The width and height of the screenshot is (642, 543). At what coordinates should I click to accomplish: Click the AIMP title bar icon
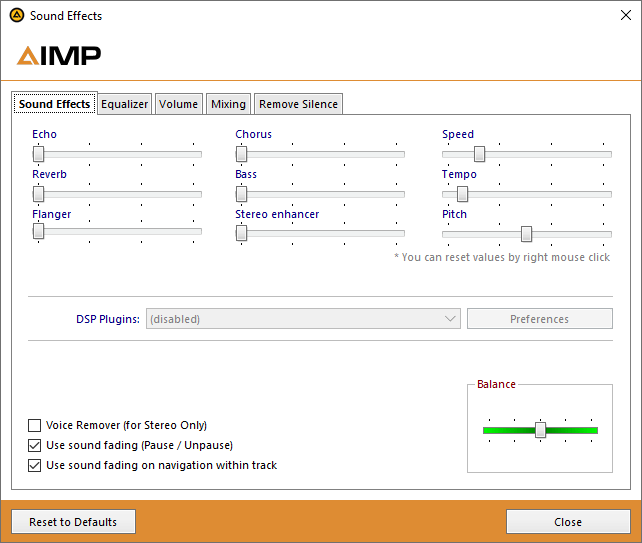15,16
